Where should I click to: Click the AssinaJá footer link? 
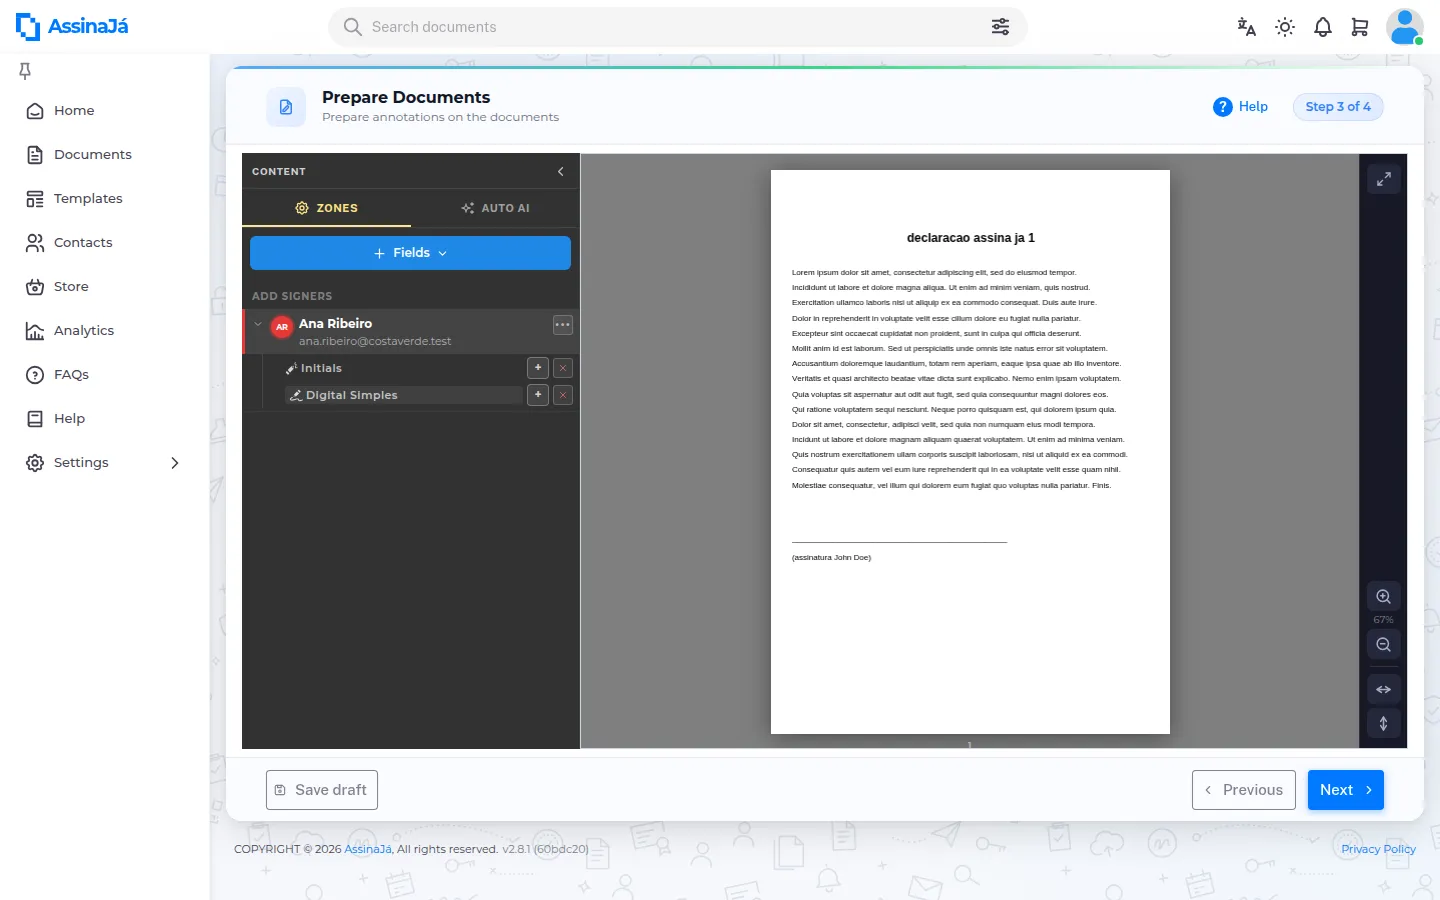pos(368,849)
